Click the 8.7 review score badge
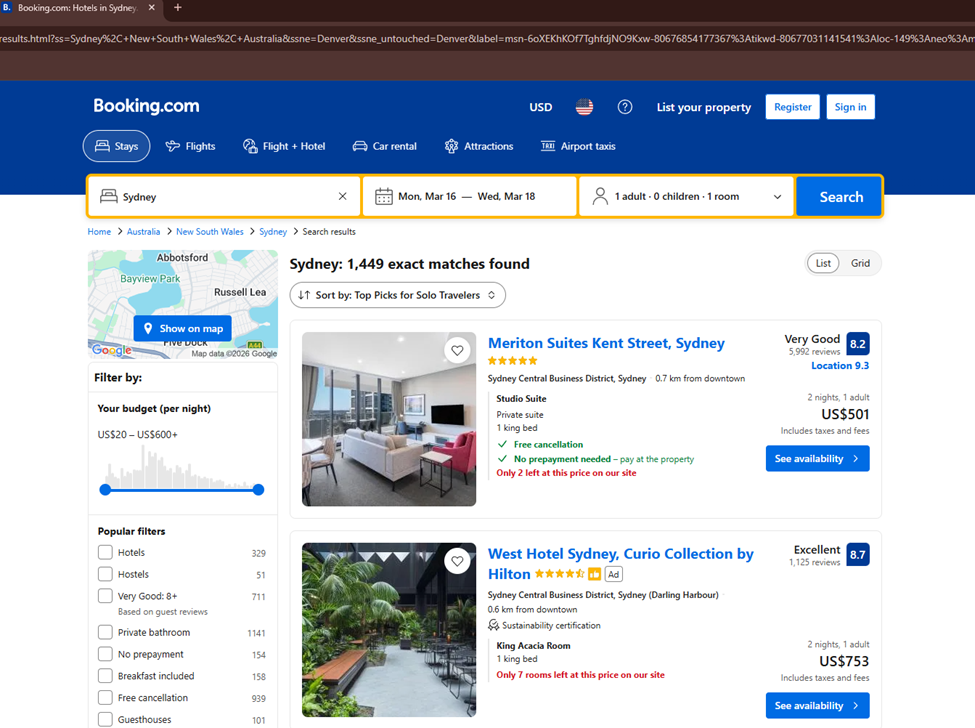The height and width of the screenshot is (728, 975). 858,555
